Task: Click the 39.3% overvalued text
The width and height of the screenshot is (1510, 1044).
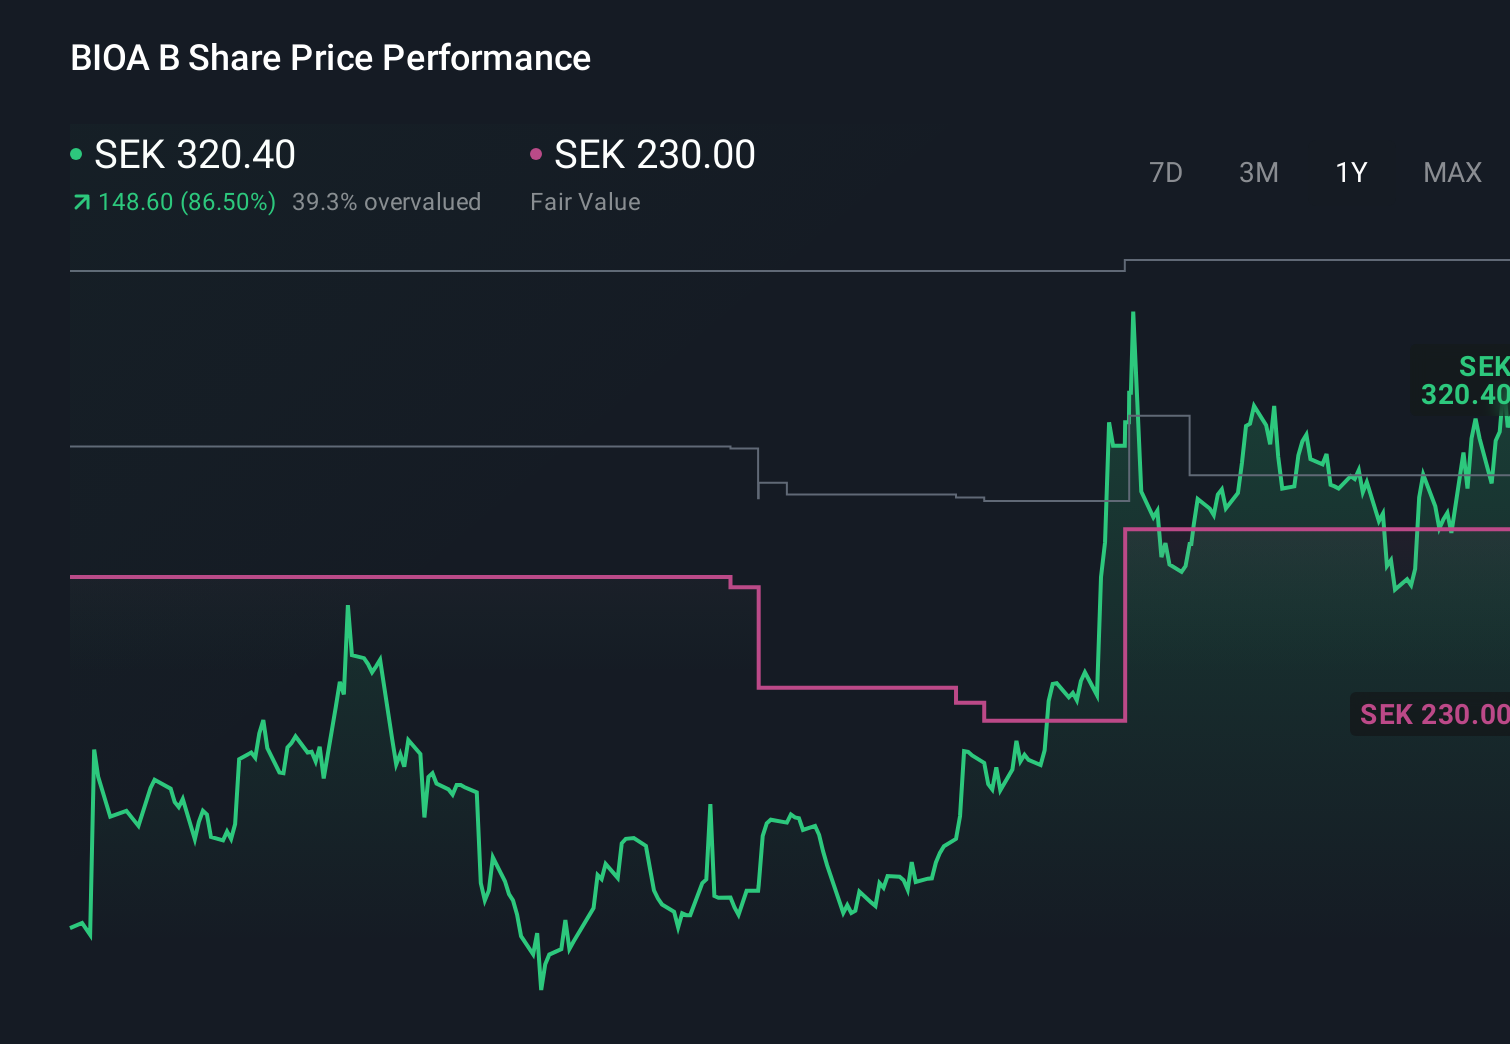Action: point(387,202)
